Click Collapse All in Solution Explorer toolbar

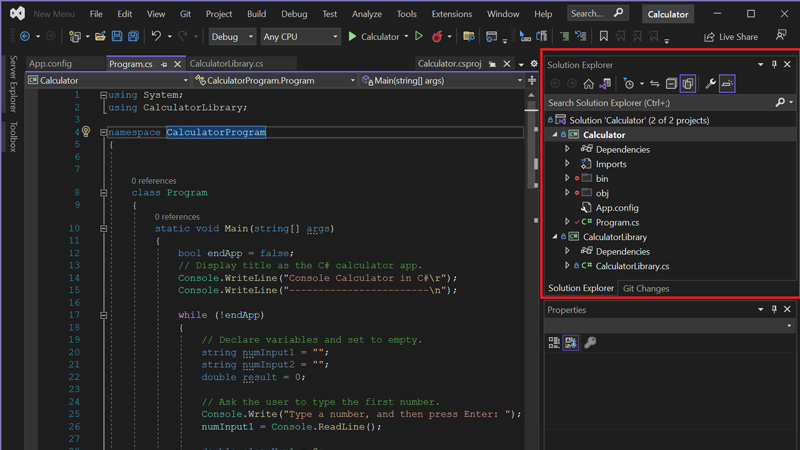point(671,84)
